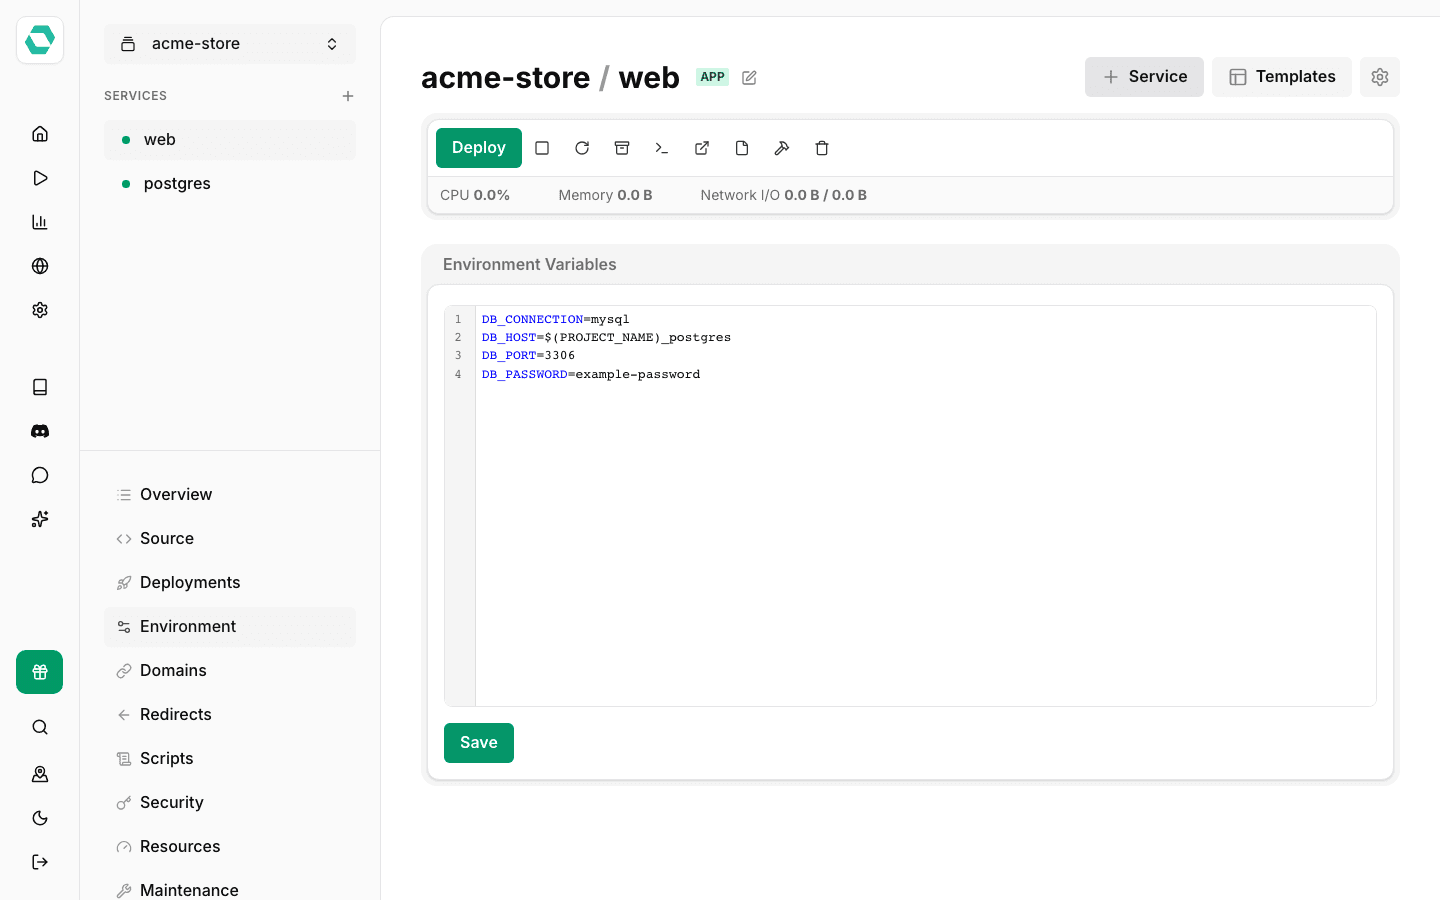
Task: Click the Stop square icon in toolbar
Action: click(542, 148)
